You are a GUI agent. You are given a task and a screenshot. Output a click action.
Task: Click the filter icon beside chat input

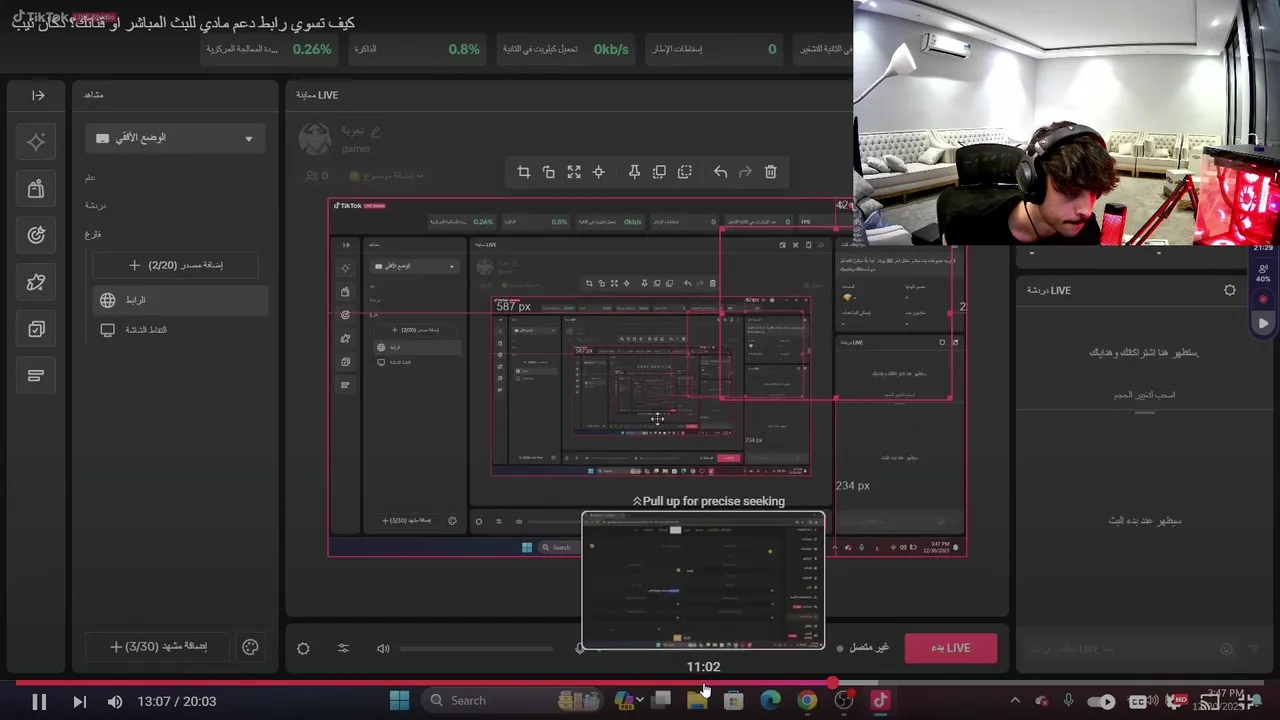click(x=1255, y=649)
